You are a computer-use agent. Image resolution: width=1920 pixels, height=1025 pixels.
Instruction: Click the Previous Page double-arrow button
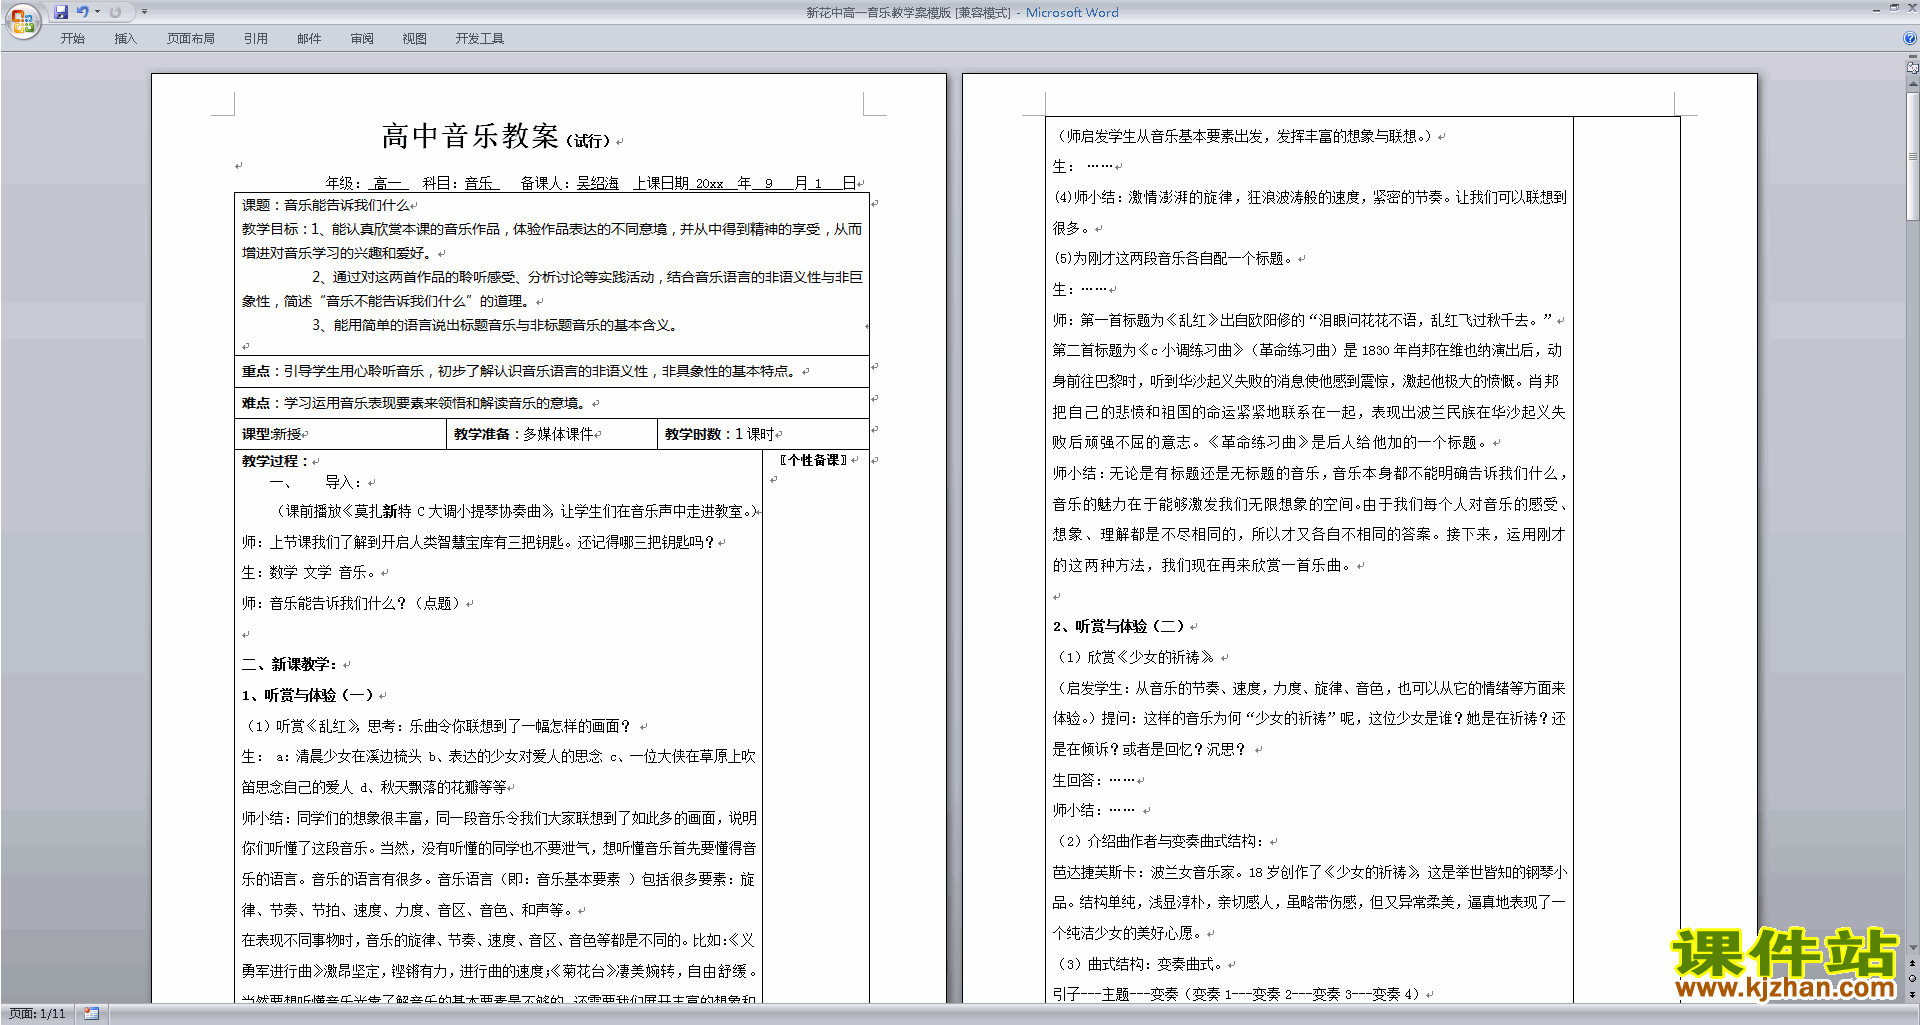coord(1913,964)
